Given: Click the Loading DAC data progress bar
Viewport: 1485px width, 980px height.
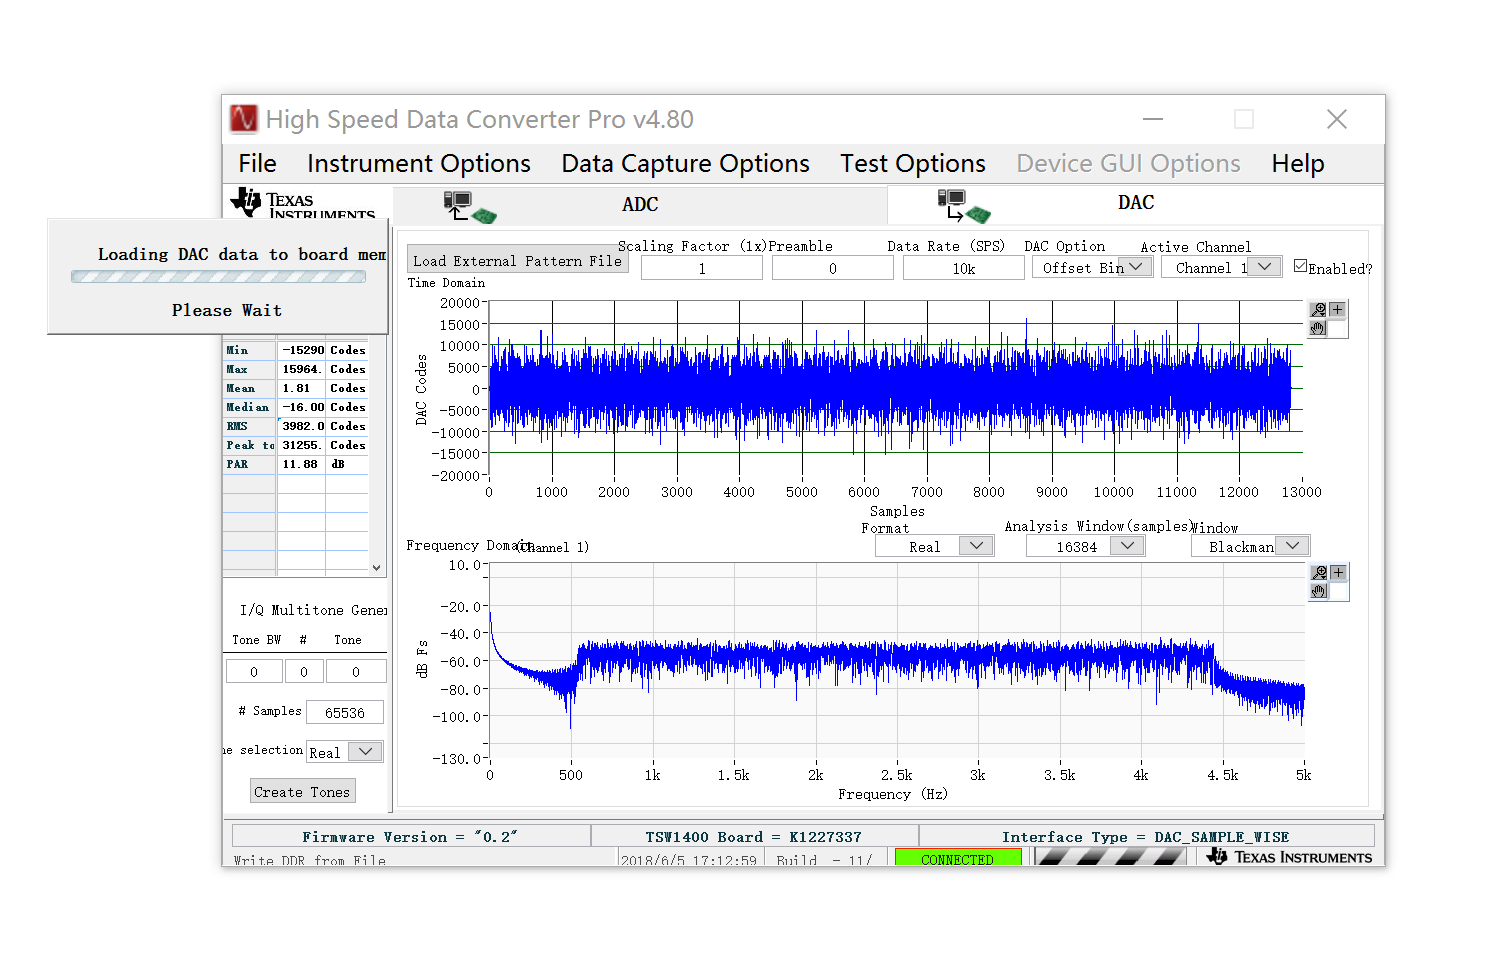Looking at the screenshot, I should [x=218, y=277].
